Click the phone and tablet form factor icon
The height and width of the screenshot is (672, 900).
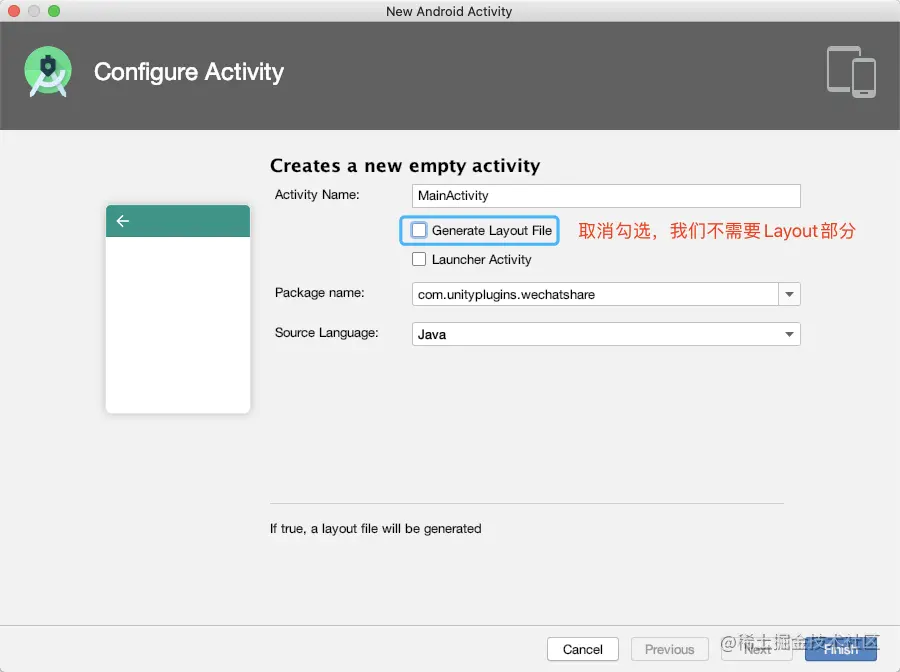tap(851, 72)
